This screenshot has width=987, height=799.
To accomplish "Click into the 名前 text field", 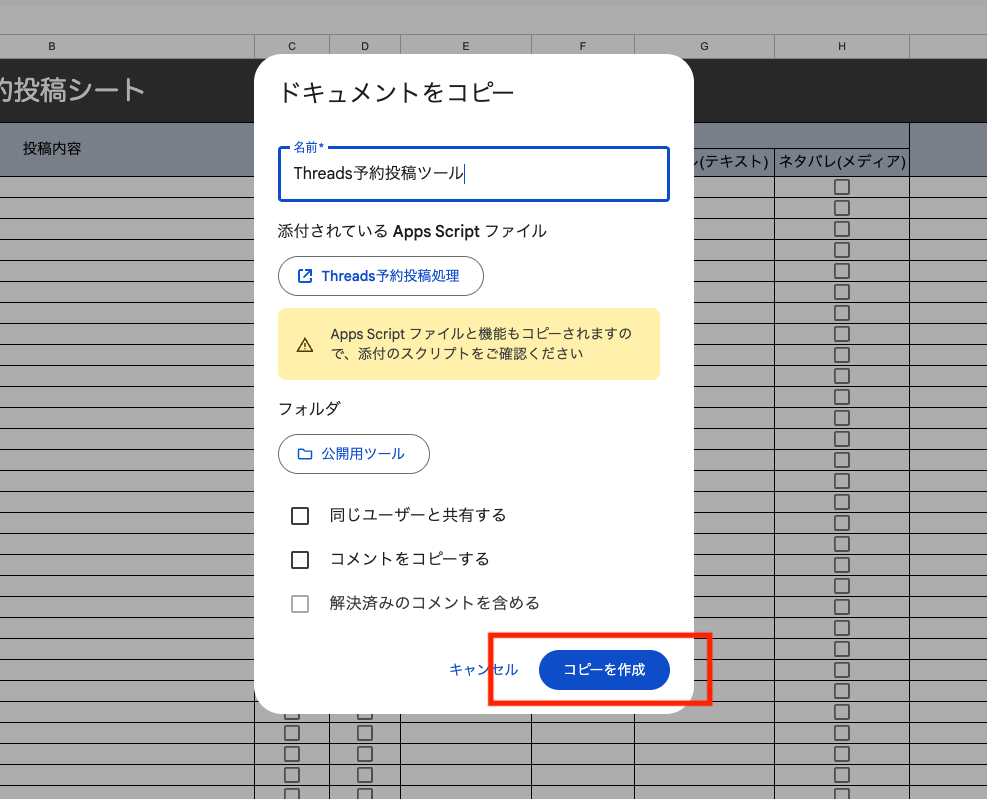I will pyautogui.click(x=473, y=174).
